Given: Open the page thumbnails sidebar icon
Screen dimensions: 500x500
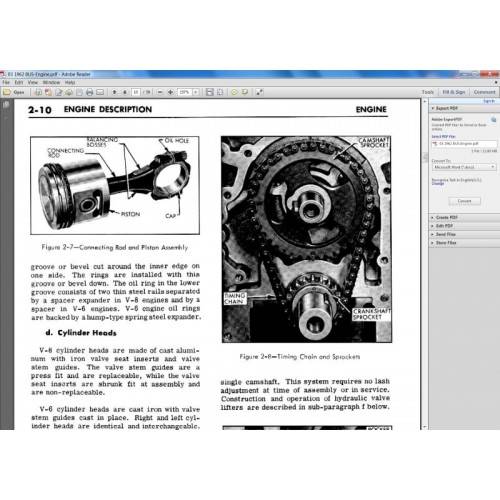Looking at the screenshot, I should 5,105.
